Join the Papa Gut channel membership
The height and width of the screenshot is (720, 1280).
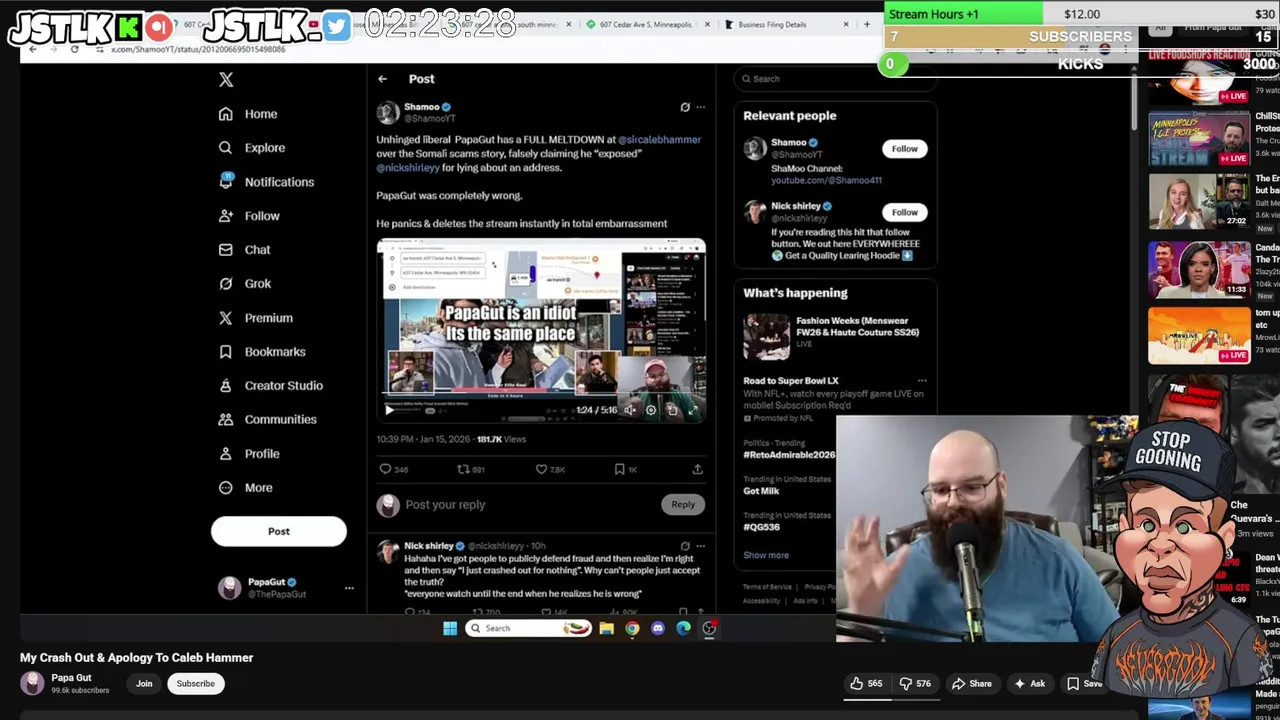pyautogui.click(x=144, y=684)
